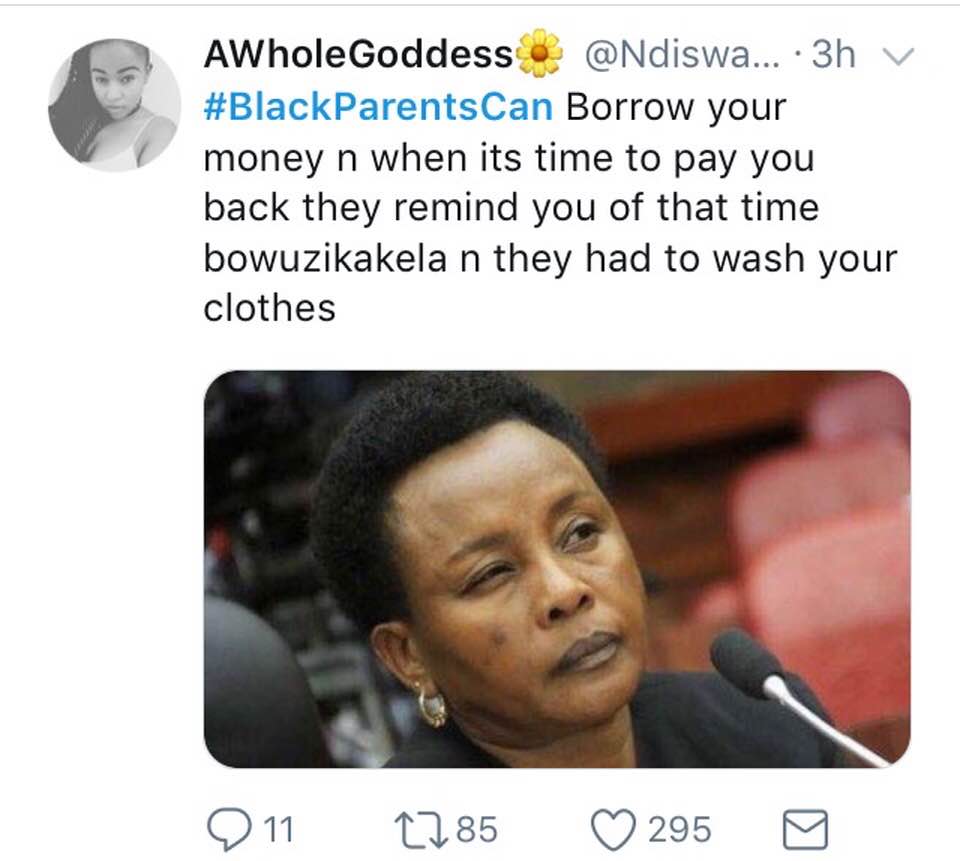Expand the tweet options chevron
Viewport: 960px width, 861px height.
pos(898,56)
